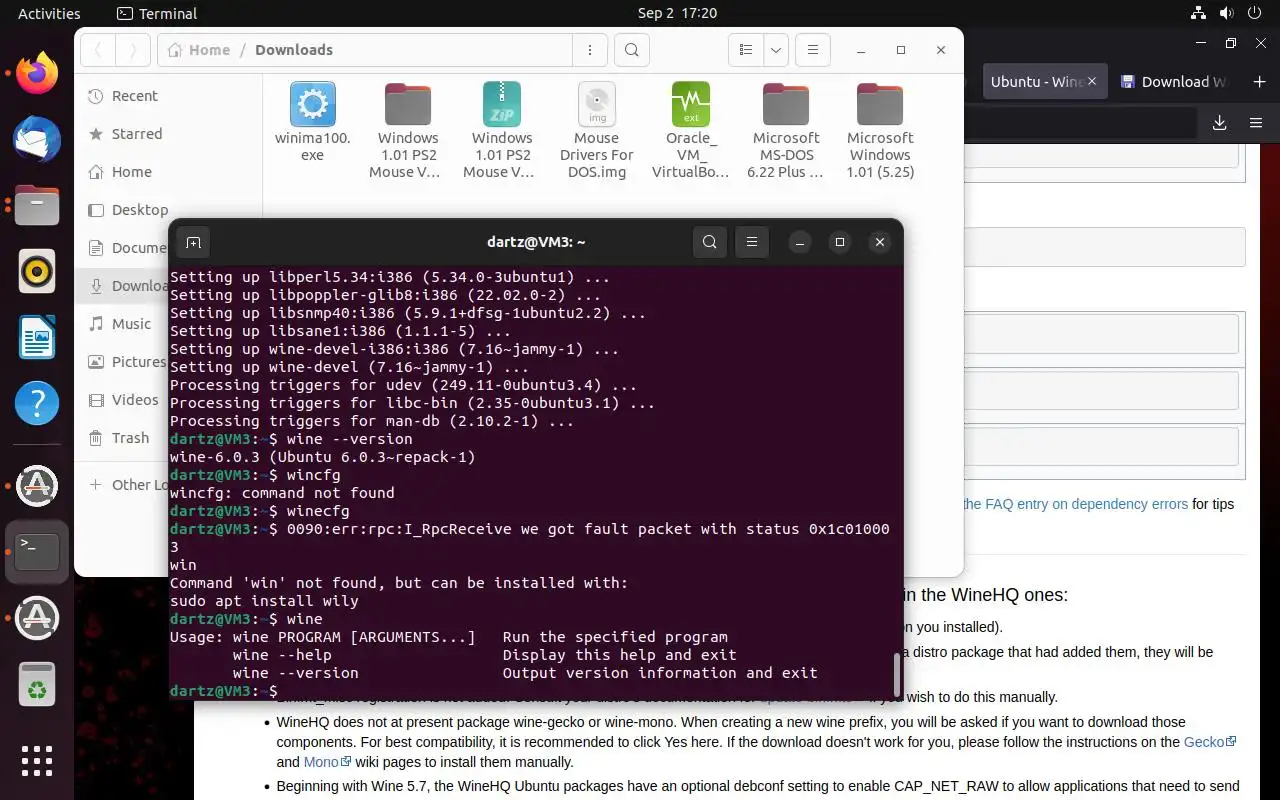Select Pictures in Files sidebar
The height and width of the screenshot is (800, 1280).
[x=122, y=362]
